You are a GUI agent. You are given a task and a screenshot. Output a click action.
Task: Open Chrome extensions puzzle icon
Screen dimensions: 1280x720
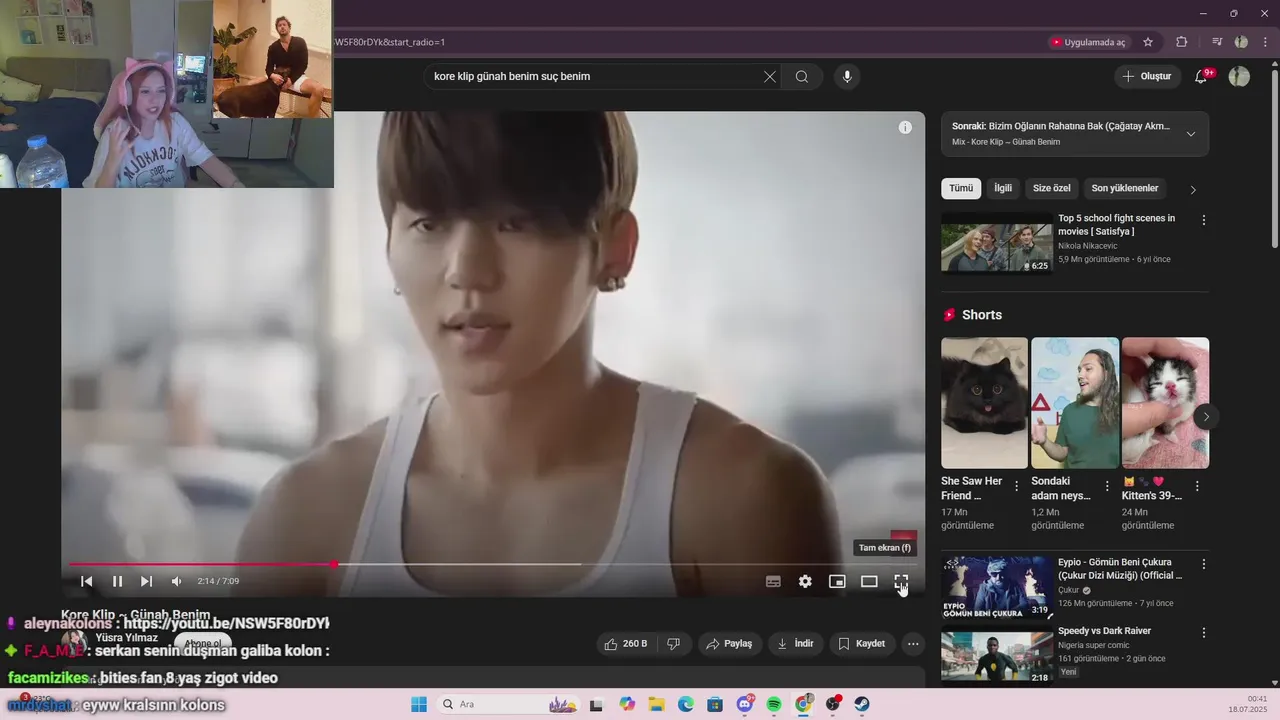click(1182, 42)
